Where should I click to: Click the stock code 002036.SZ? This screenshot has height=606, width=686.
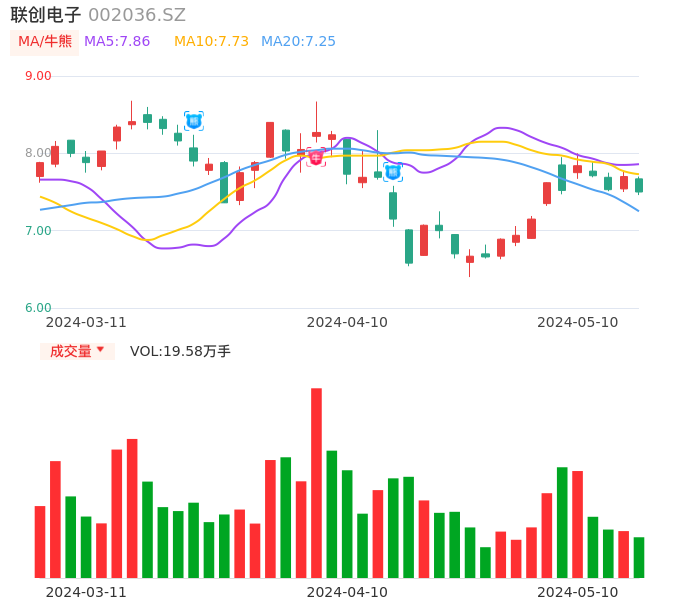pyautogui.click(x=136, y=15)
